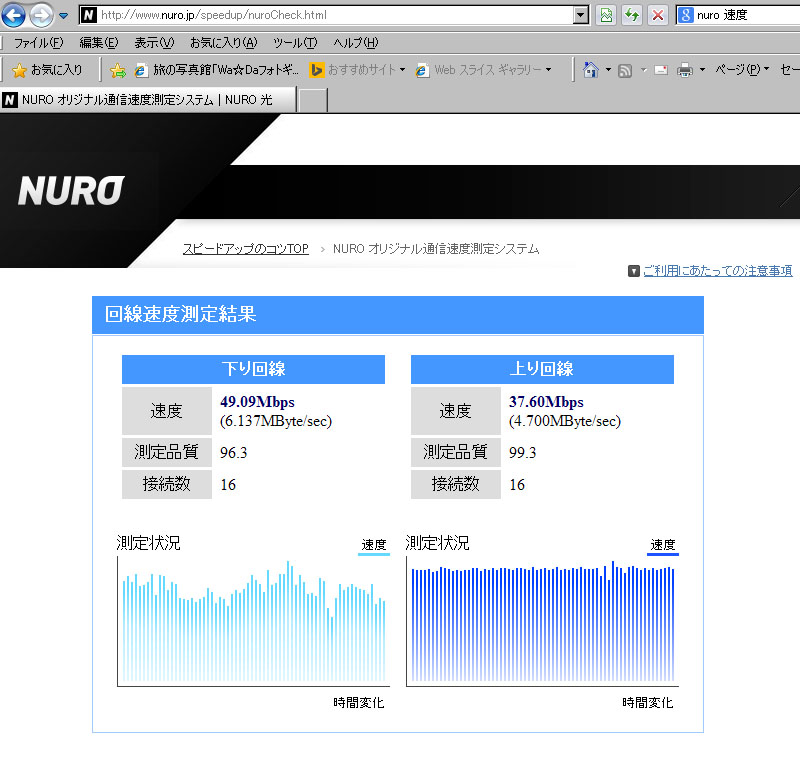Expand the address bar history dropdown
This screenshot has width=800, height=758.
(x=581, y=15)
